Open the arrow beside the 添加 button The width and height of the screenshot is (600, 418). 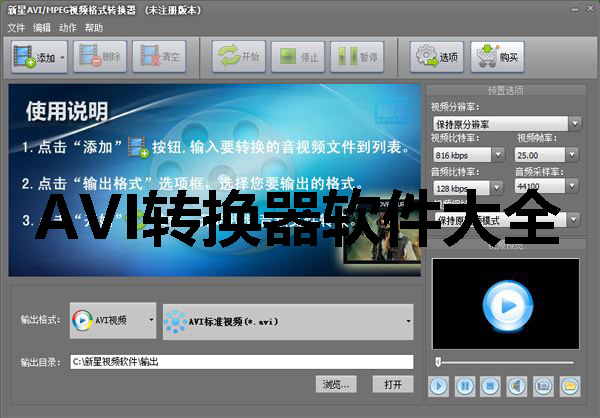(62, 57)
